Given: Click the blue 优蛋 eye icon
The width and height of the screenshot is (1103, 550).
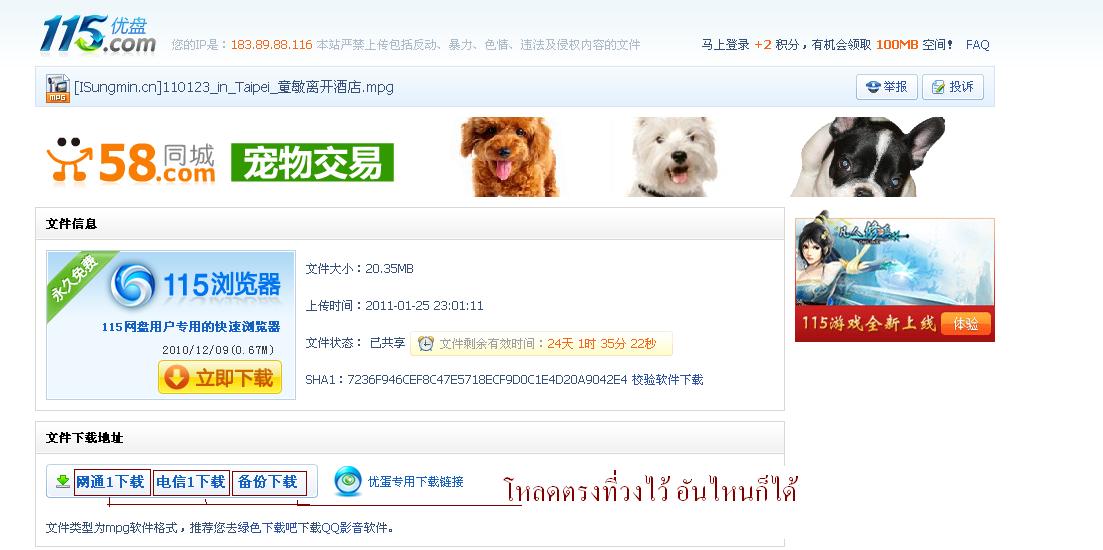Looking at the screenshot, I should click(348, 481).
